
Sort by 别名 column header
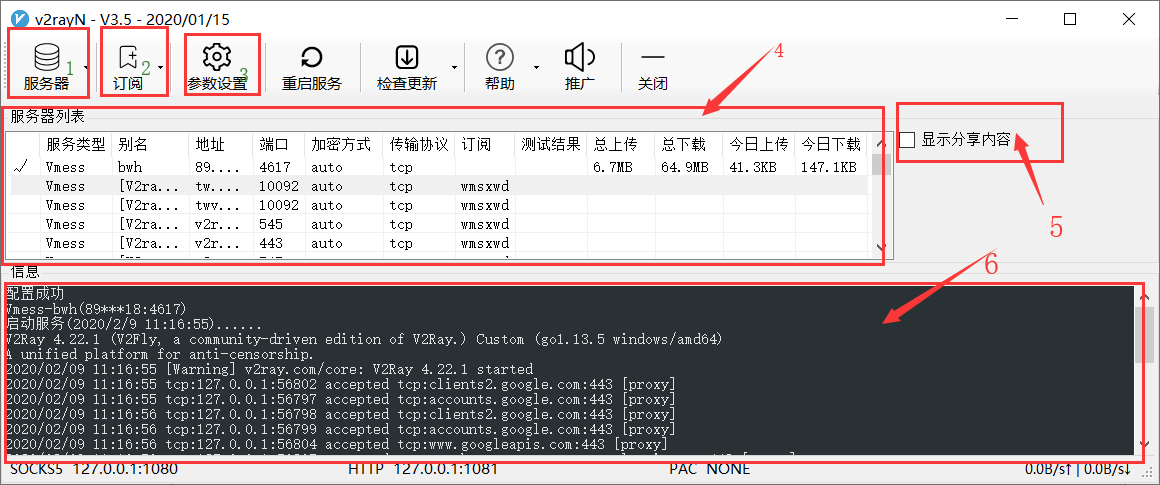point(132,144)
